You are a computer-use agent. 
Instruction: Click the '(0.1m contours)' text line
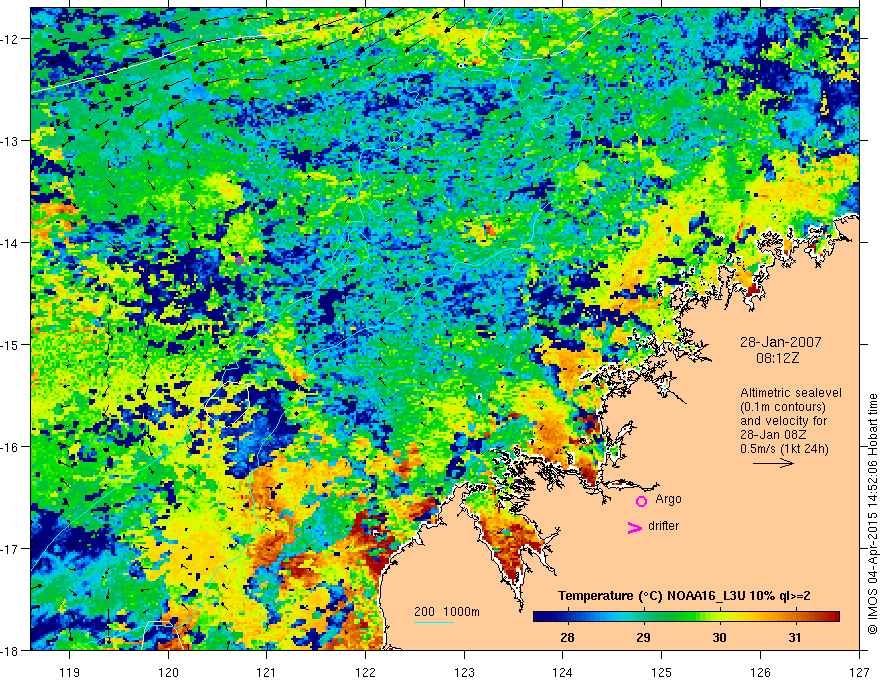pyautogui.click(x=783, y=407)
